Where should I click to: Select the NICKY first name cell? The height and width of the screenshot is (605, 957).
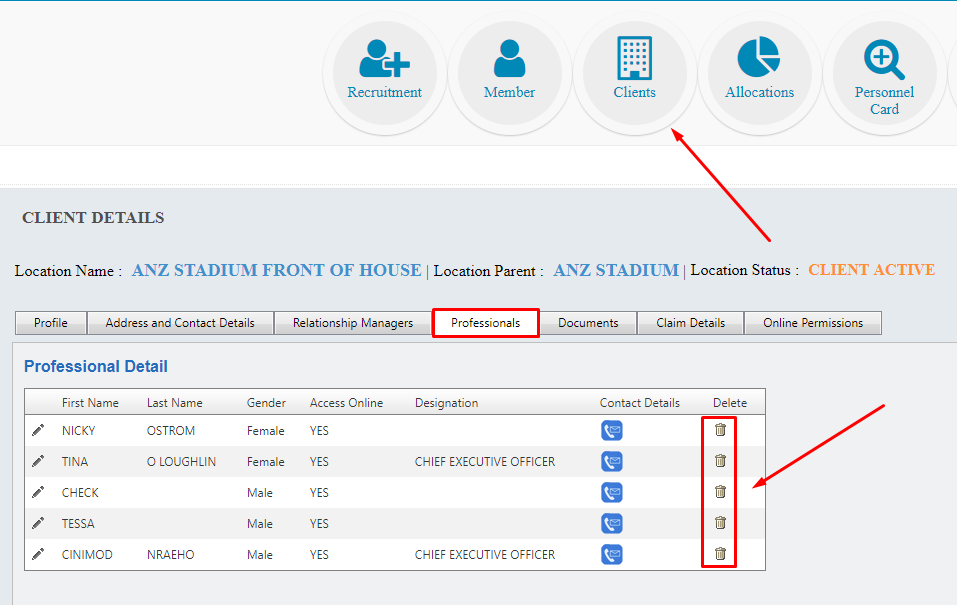pos(79,431)
